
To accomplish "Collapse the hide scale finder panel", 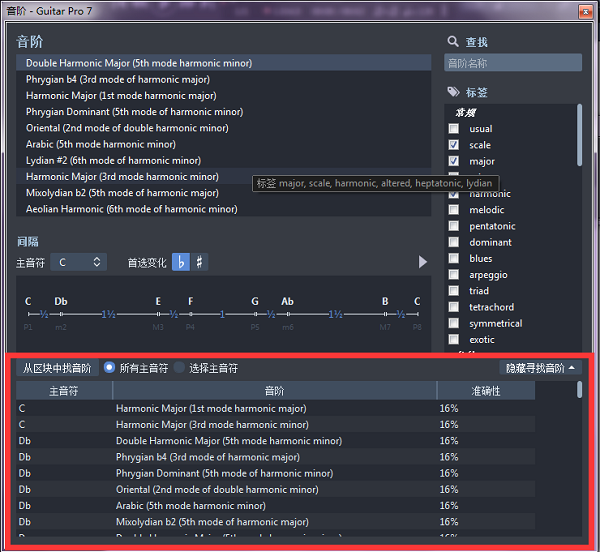I will tap(541, 368).
